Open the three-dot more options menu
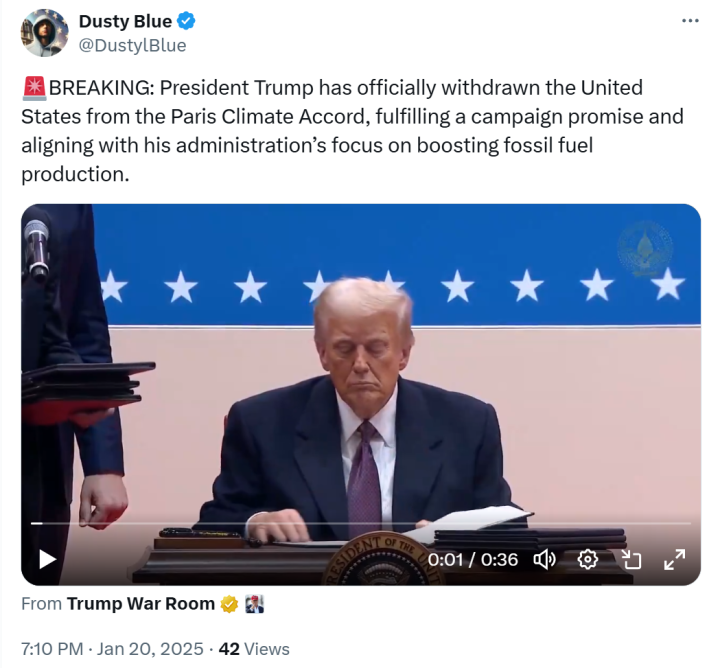Image resolution: width=720 pixels, height=668 pixels. 690,21
